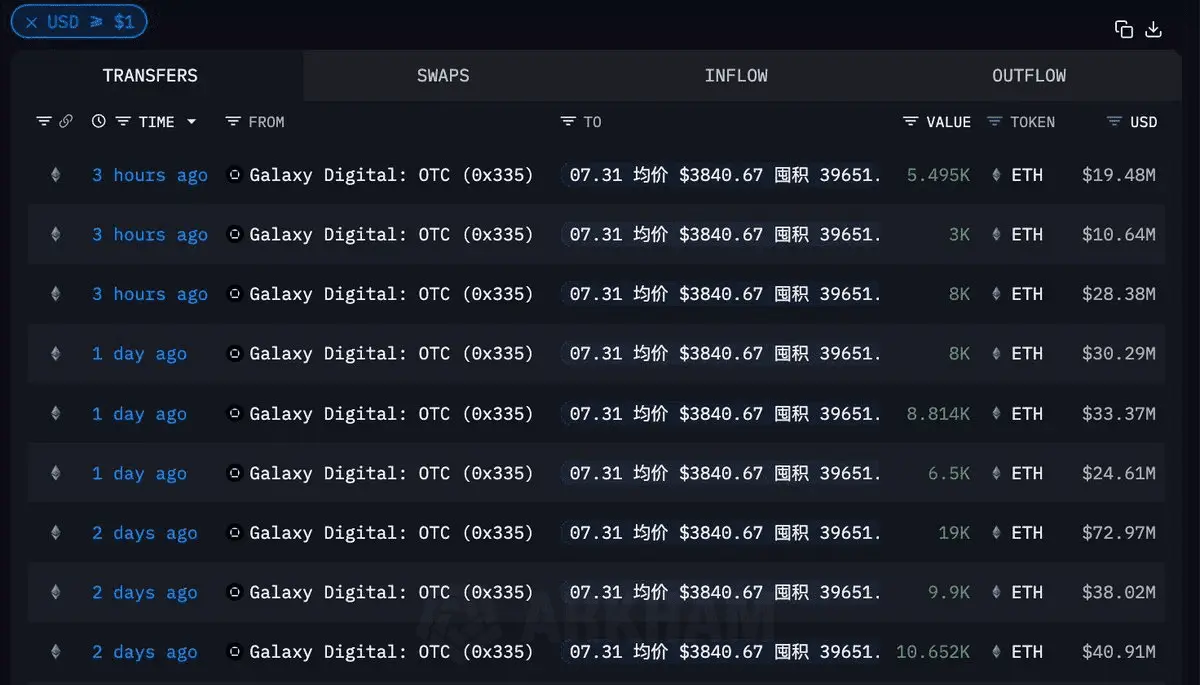Click Galaxy Digital logo in the $19.48M row
This screenshot has height=685, width=1200.
(x=235, y=175)
